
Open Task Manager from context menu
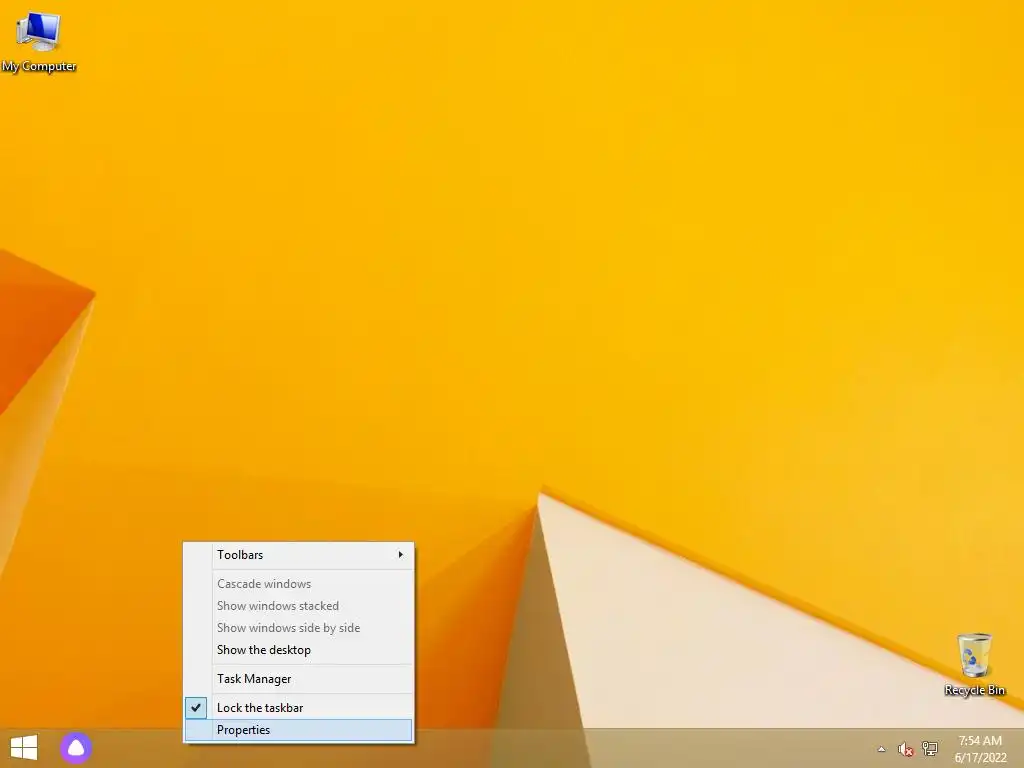point(299,679)
